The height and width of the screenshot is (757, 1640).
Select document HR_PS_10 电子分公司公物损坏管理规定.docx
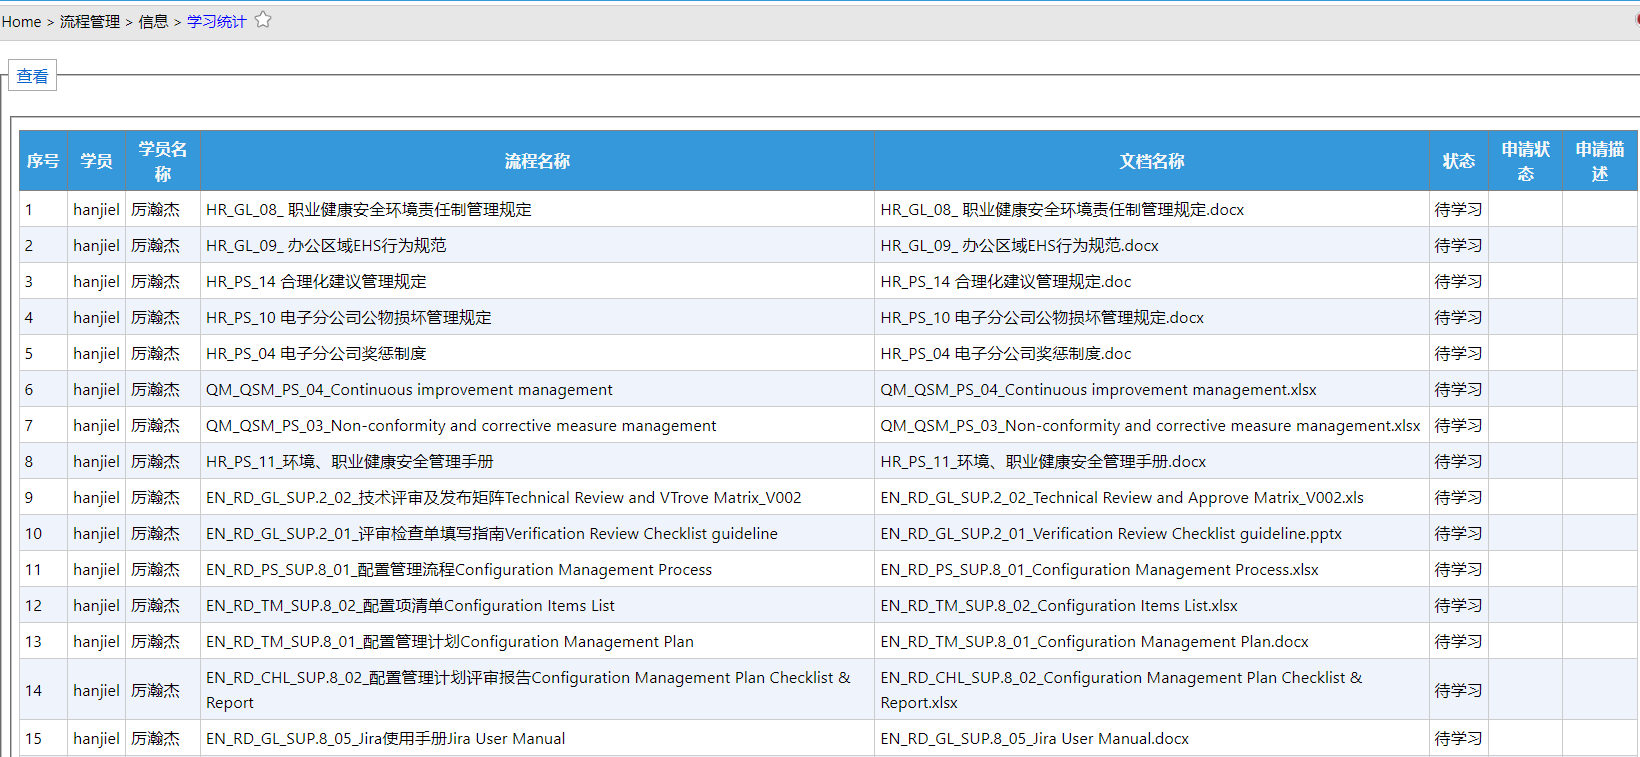pyautogui.click(x=1042, y=318)
